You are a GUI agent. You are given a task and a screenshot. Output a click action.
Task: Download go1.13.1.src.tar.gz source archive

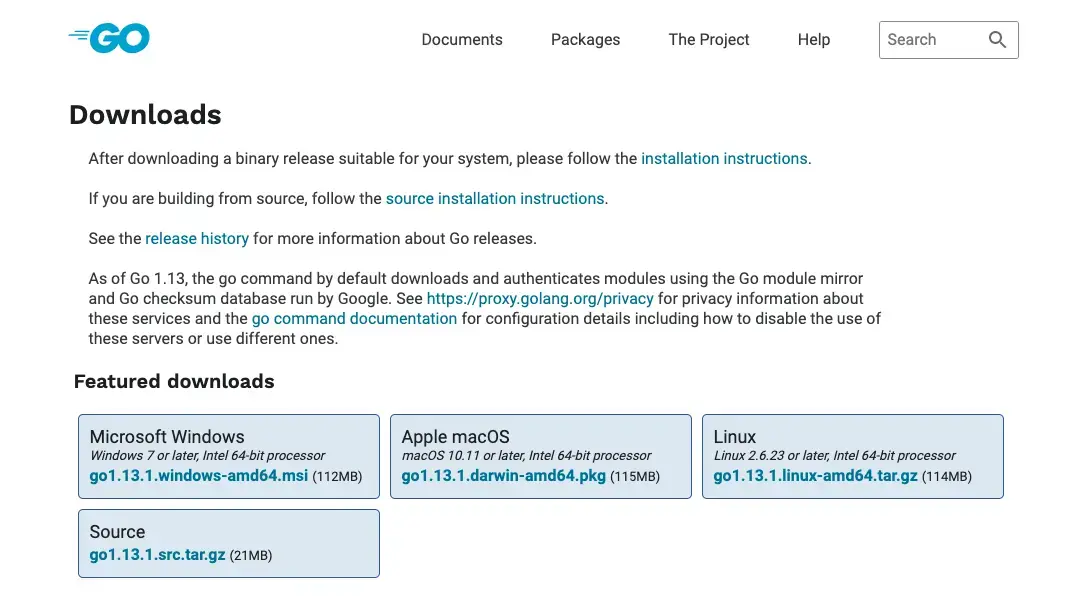(x=157, y=555)
